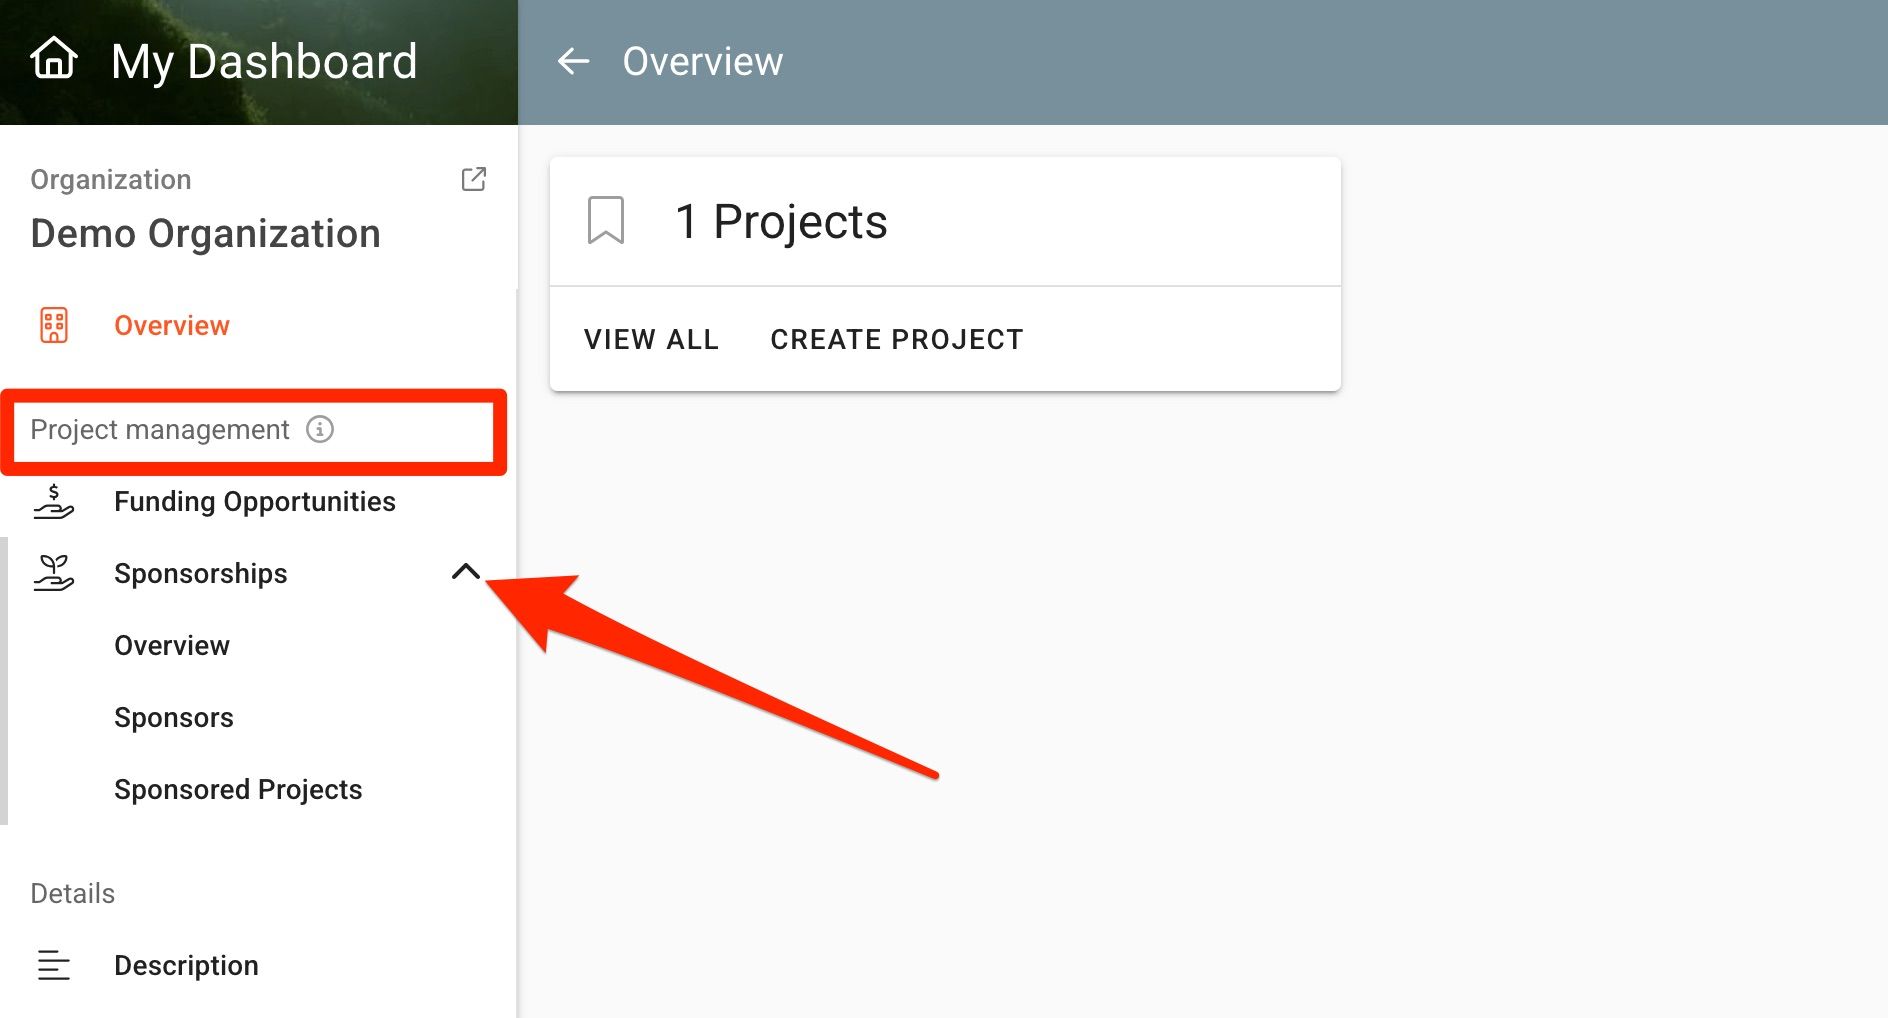This screenshot has height=1018, width=1888.
Task: Select Overview under Sponsorships
Action: pyautogui.click(x=172, y=645)
